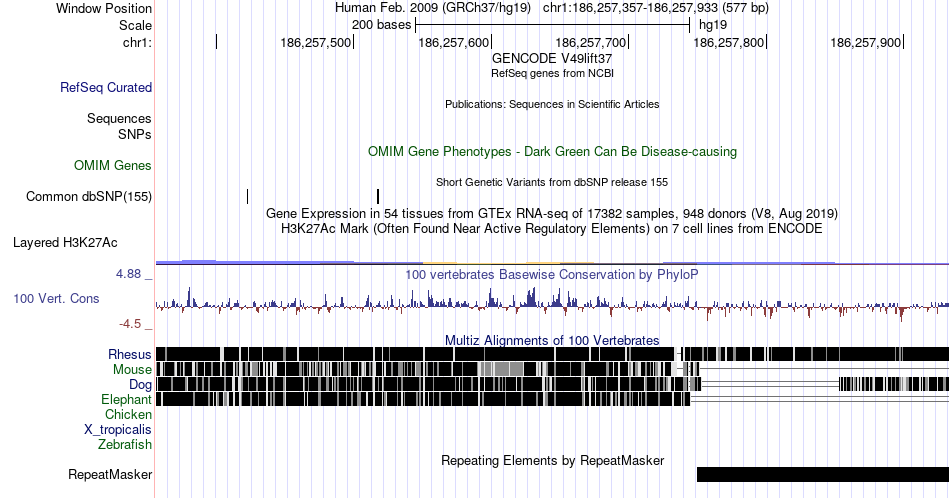Click the Publications: Sequences in Scientific Articles title
The height and width of the screenshot is (498, 950).
click(x=552, y=104)
